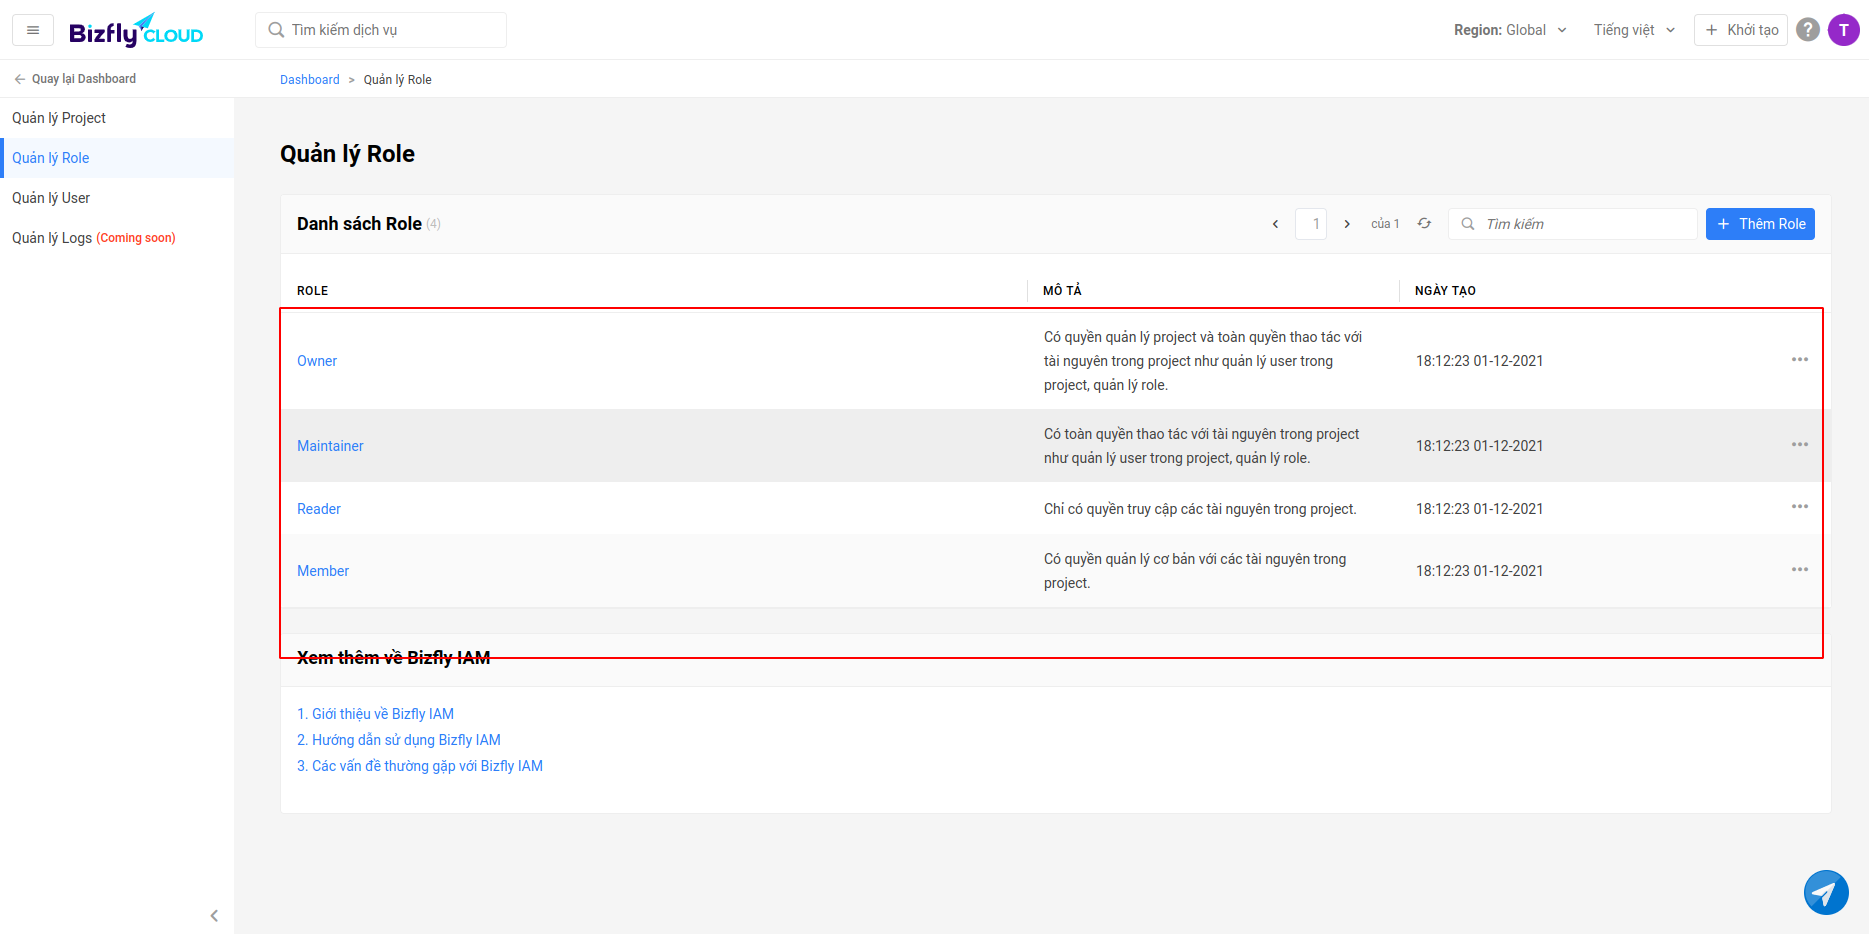Click the Bizfly Cloud logo
Screen dimensions: 1869x934
136,31
